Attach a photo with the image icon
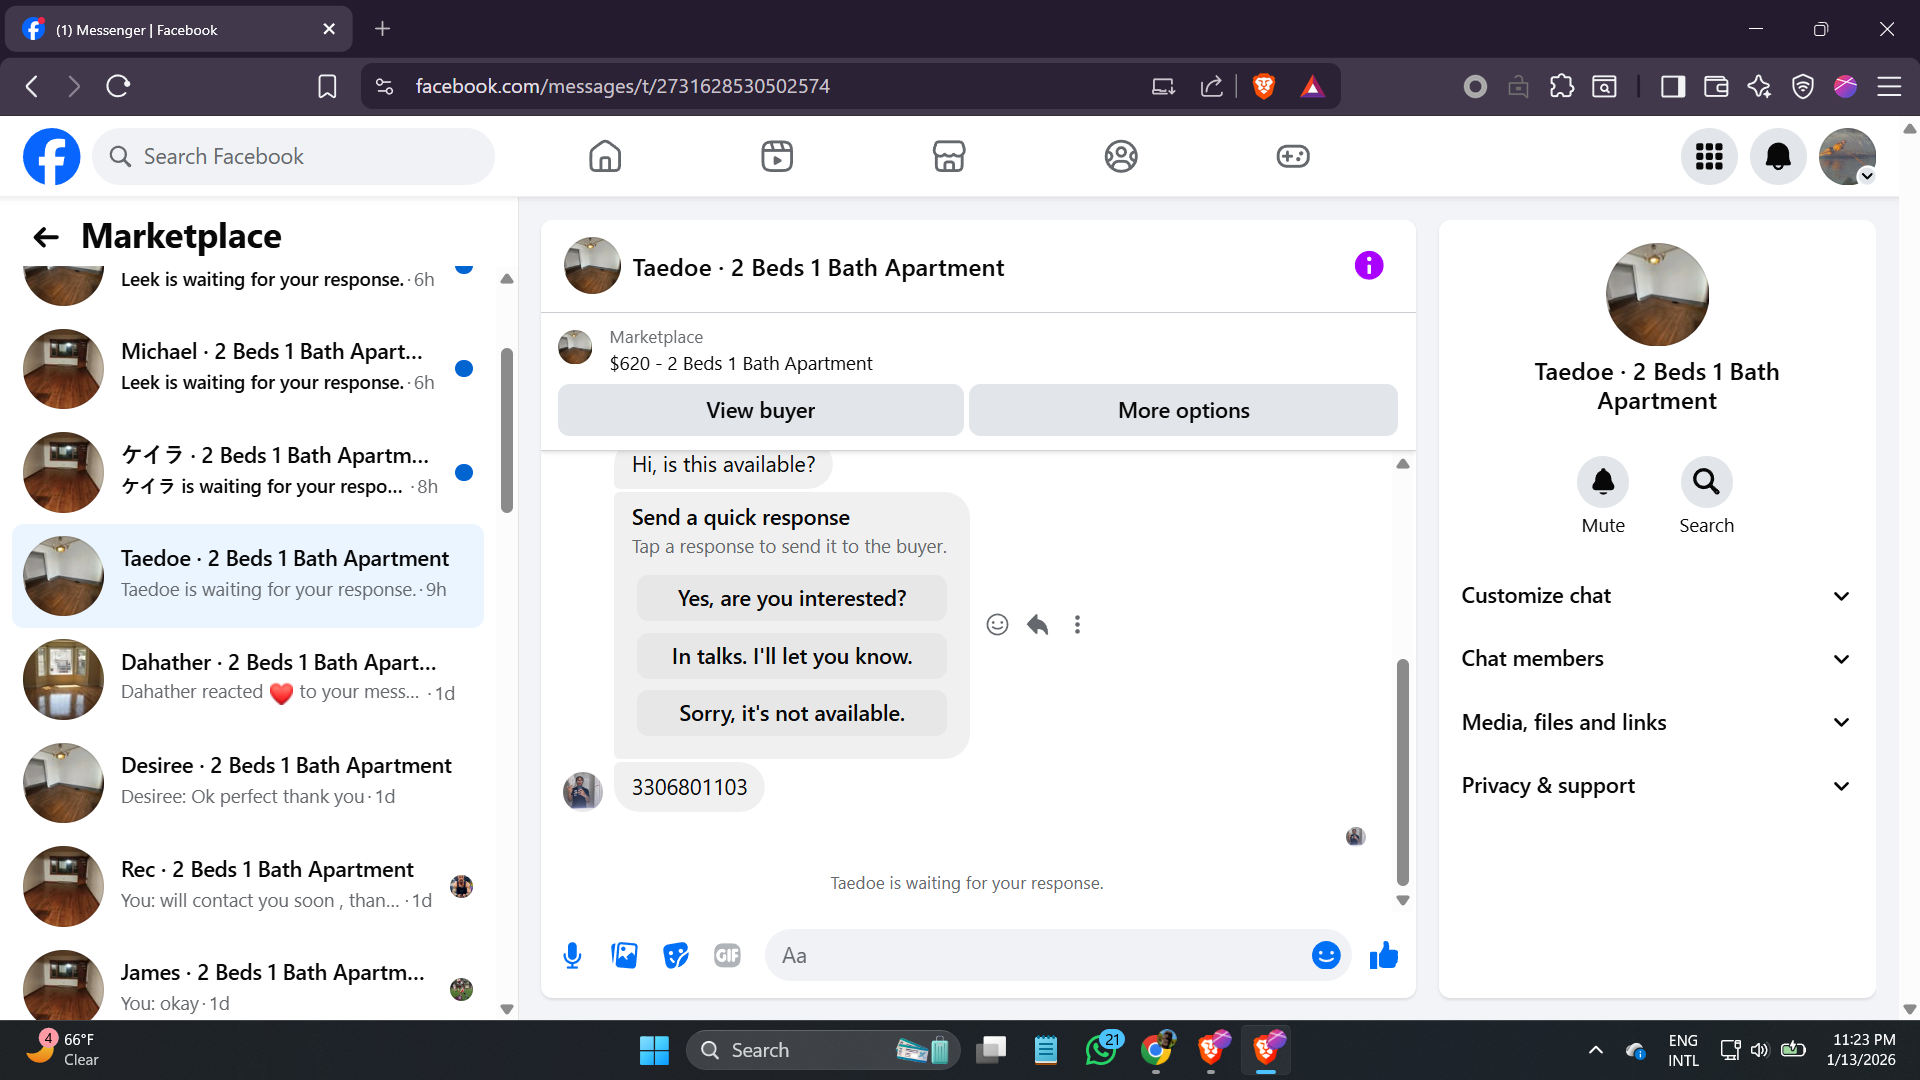Image resolution: width=1920 pixels, height=1080 pixels. tap(624, 956)
